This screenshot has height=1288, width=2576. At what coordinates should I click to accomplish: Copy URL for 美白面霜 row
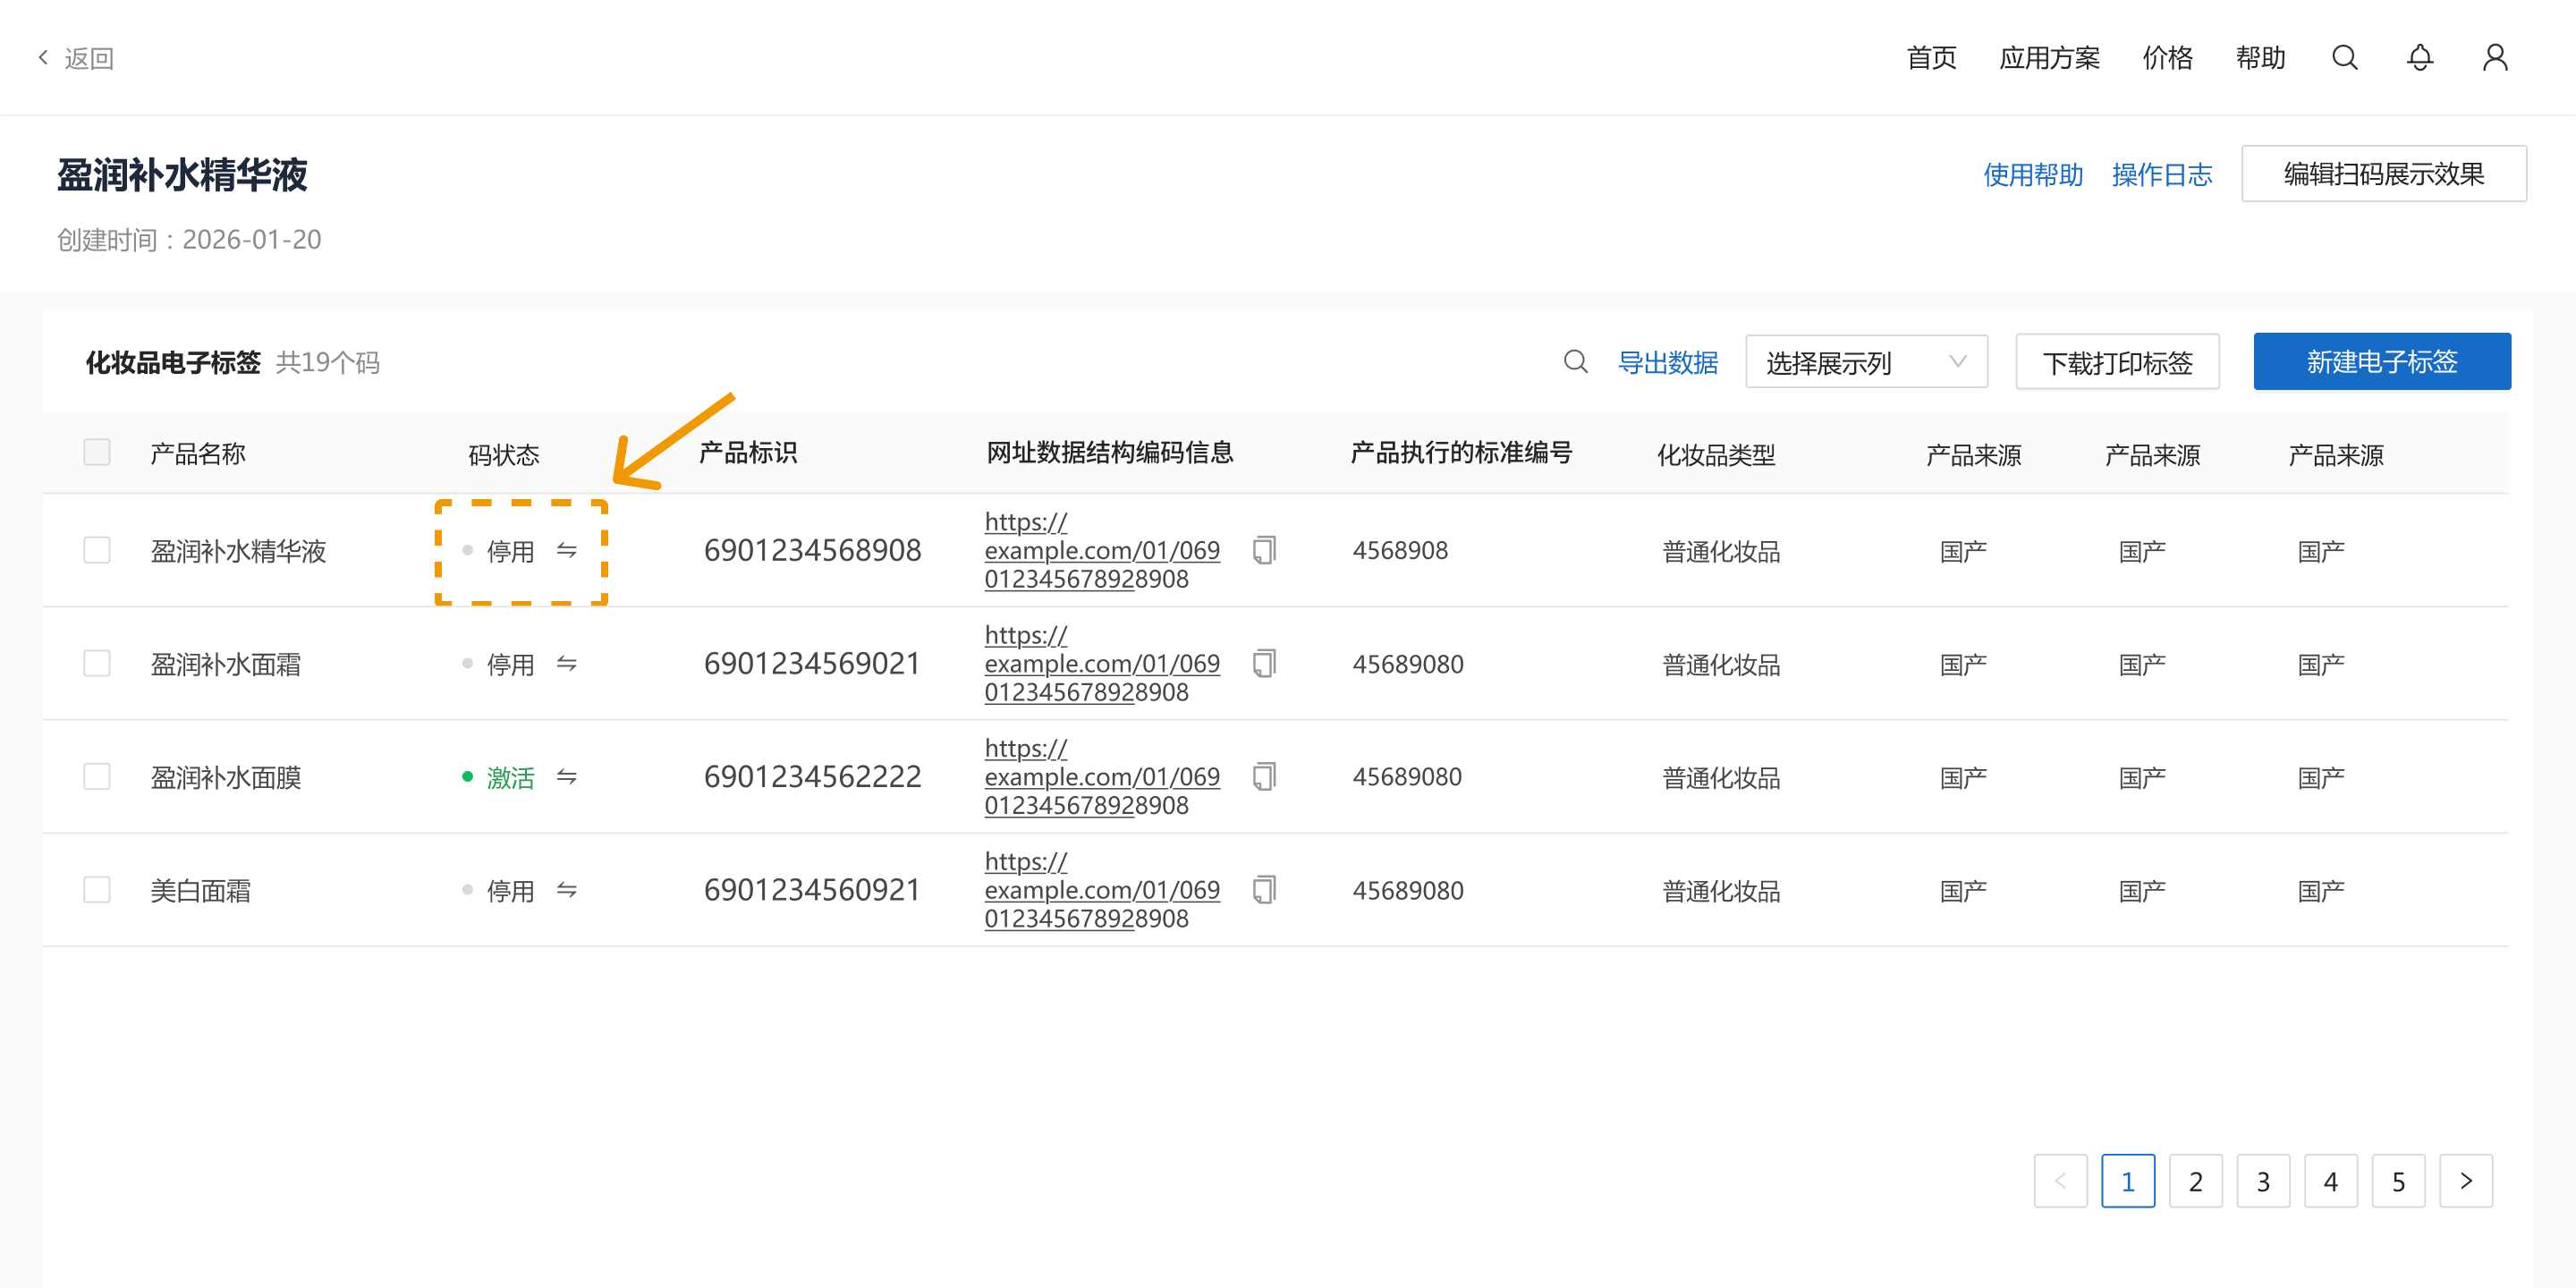pyautogui.click(x=1264, y=890)
